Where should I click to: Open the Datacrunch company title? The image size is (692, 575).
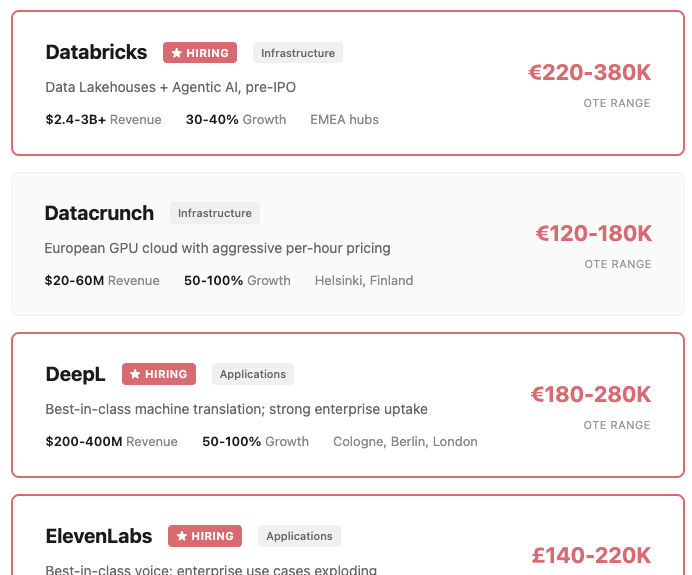(x=99, y=213)
